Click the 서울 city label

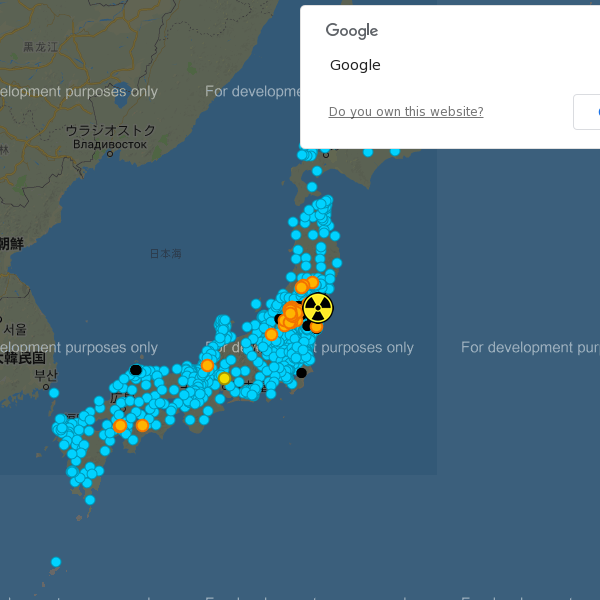point(15,329)
